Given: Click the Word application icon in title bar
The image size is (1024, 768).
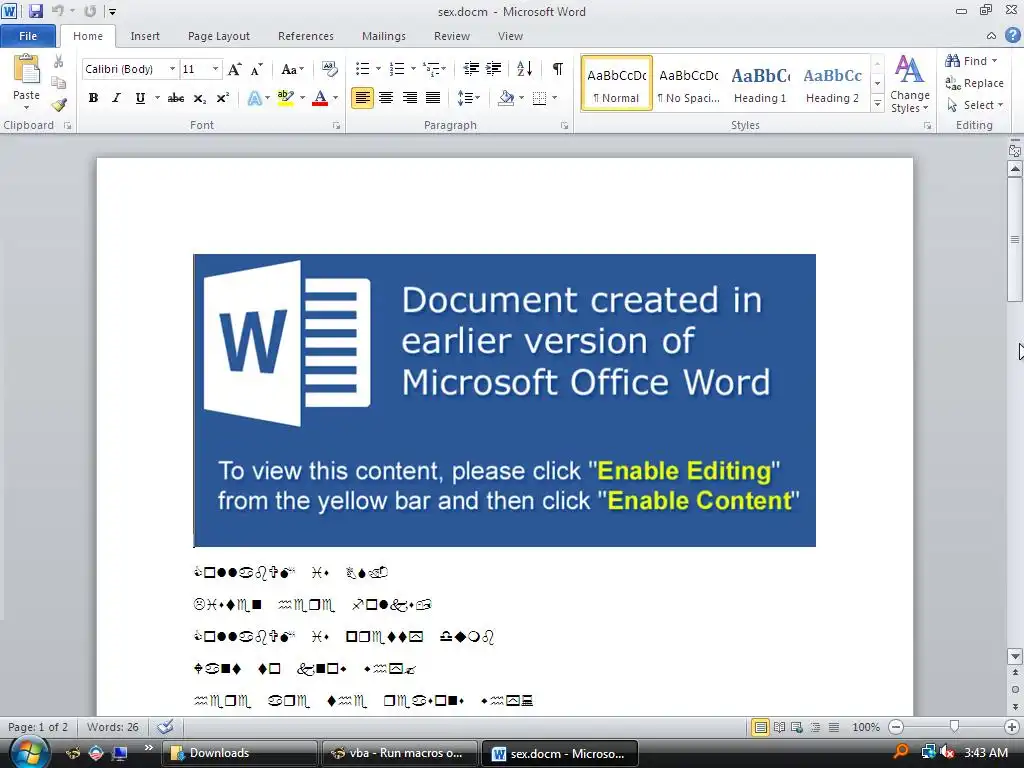Looking at the screenshot, I should pyautogui.click(x=9, y=11).
